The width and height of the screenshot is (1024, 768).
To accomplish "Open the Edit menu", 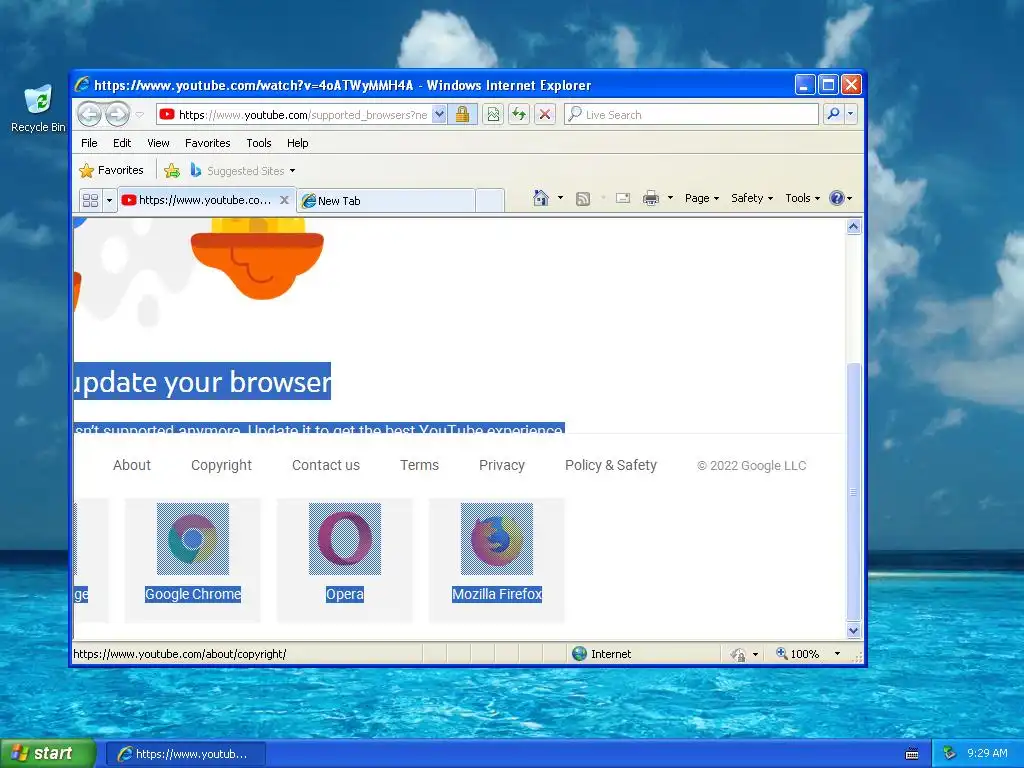I will point(121,143).
